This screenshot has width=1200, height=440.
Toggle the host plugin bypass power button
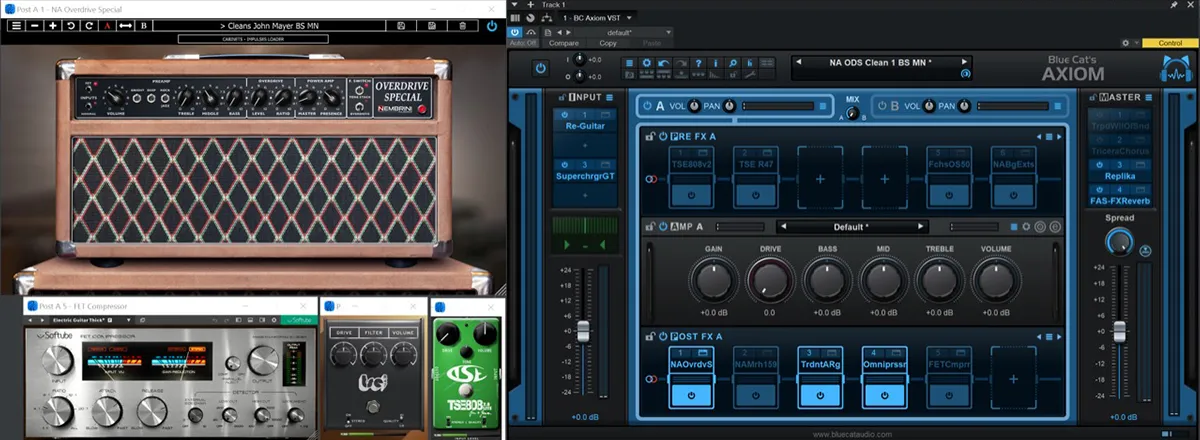tap(516, 31)
